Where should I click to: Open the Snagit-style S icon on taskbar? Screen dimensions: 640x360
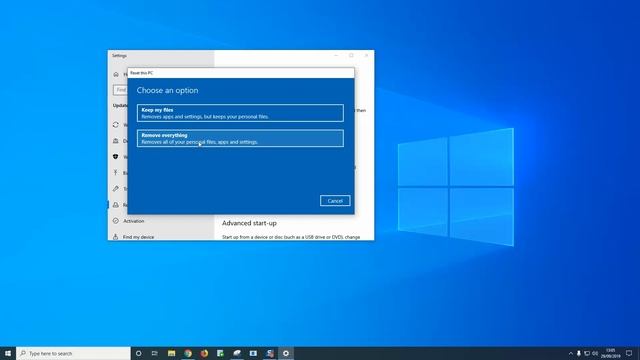[269, 353]
